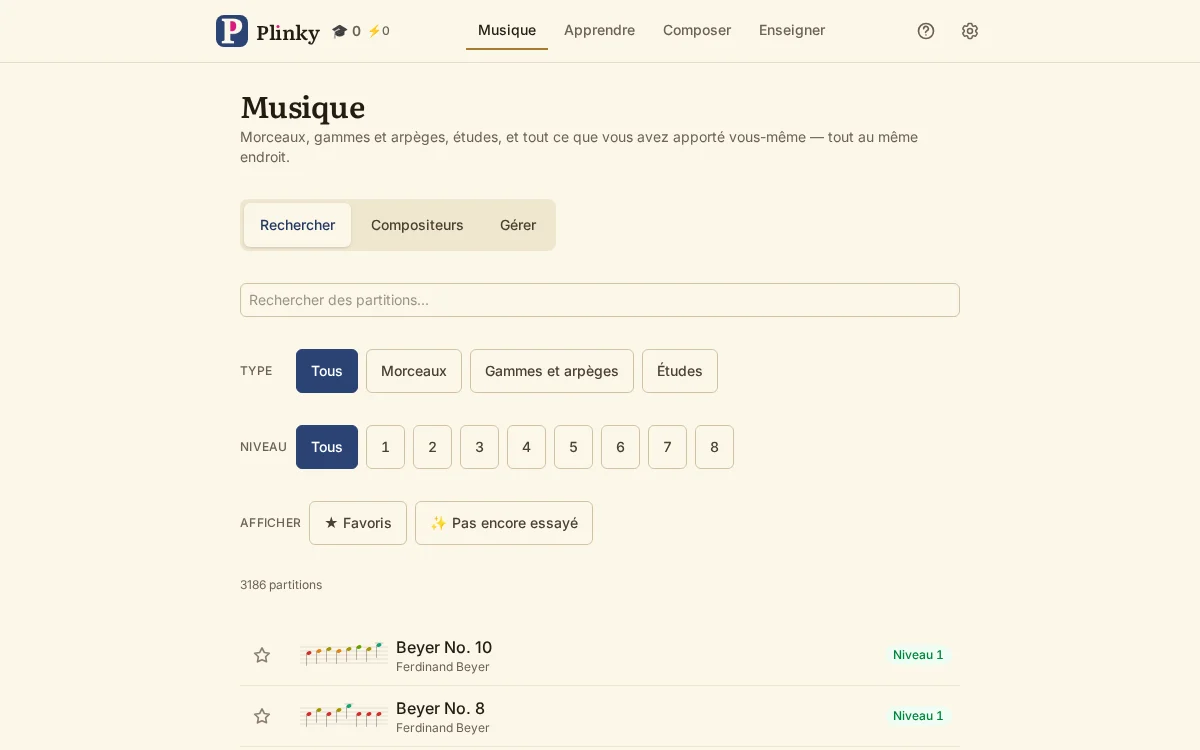This screenshot has width=1200, height=750.
Task: Click Ferdinand Beyer under Beyer No. 10
Action: pyautogui.click(x=443, y=667)
